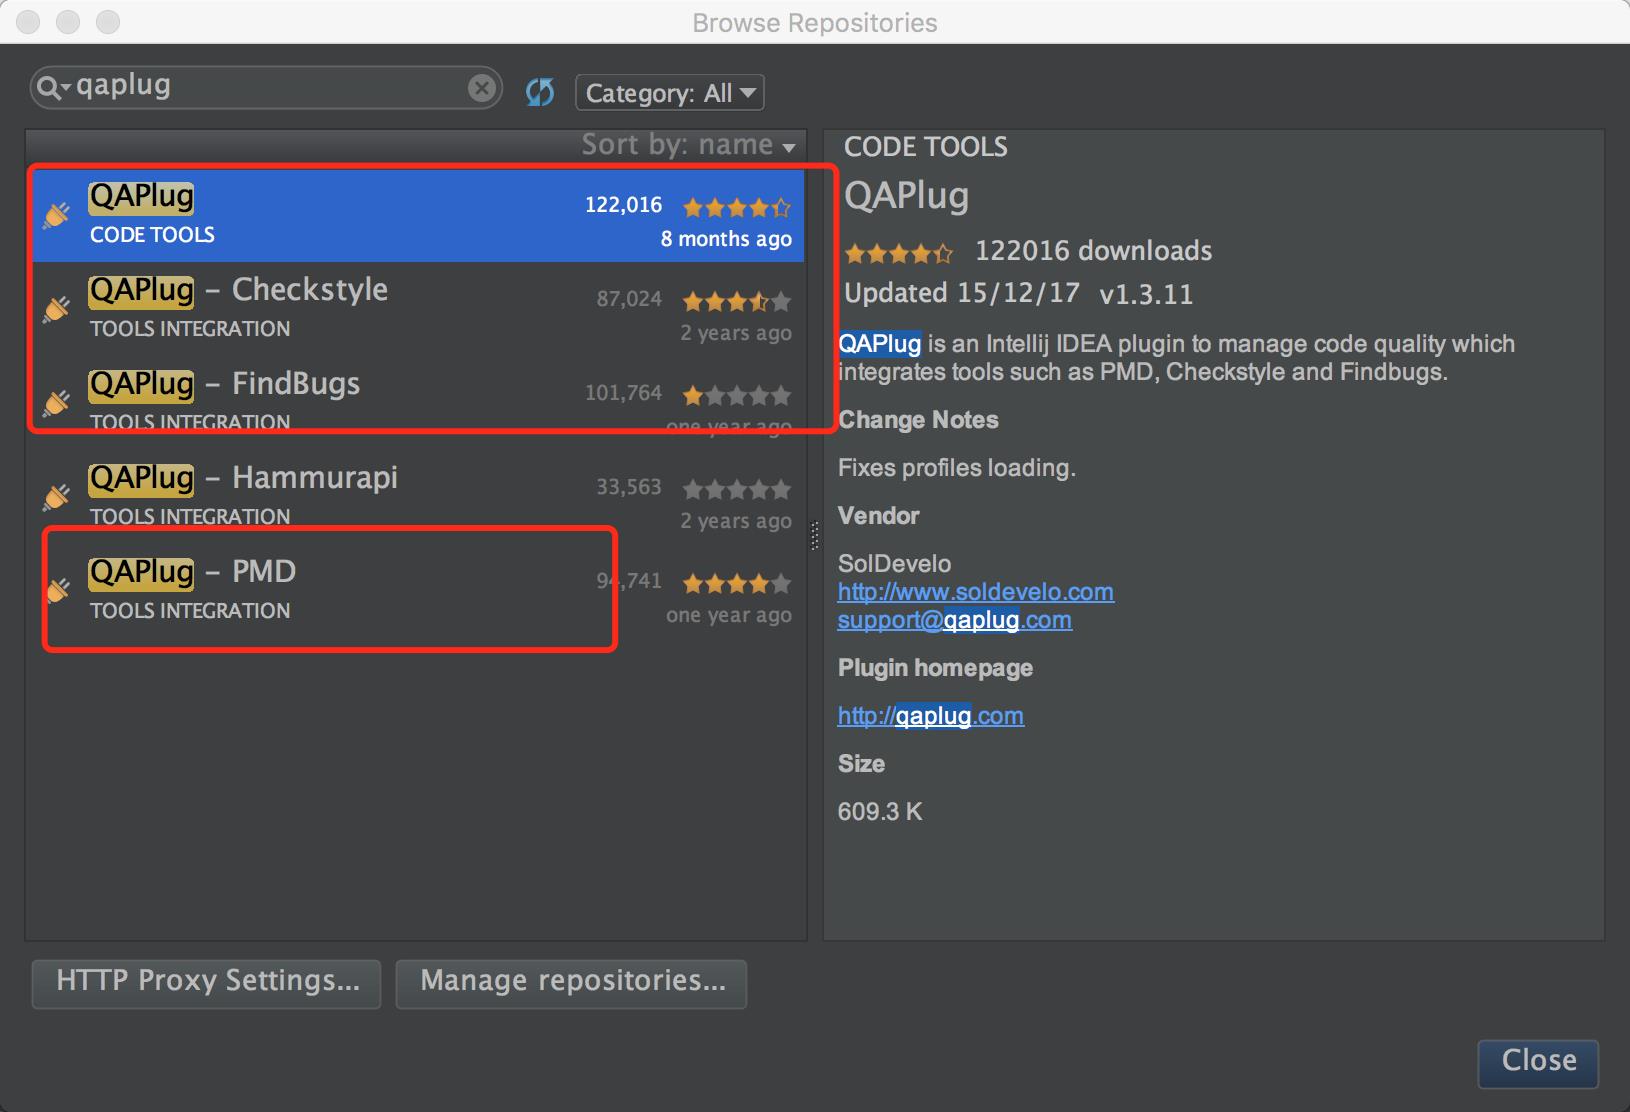
Task: Select the QAPlug - Hammurapi plugin
Action: pyautogui.click(x=418, y=497)
